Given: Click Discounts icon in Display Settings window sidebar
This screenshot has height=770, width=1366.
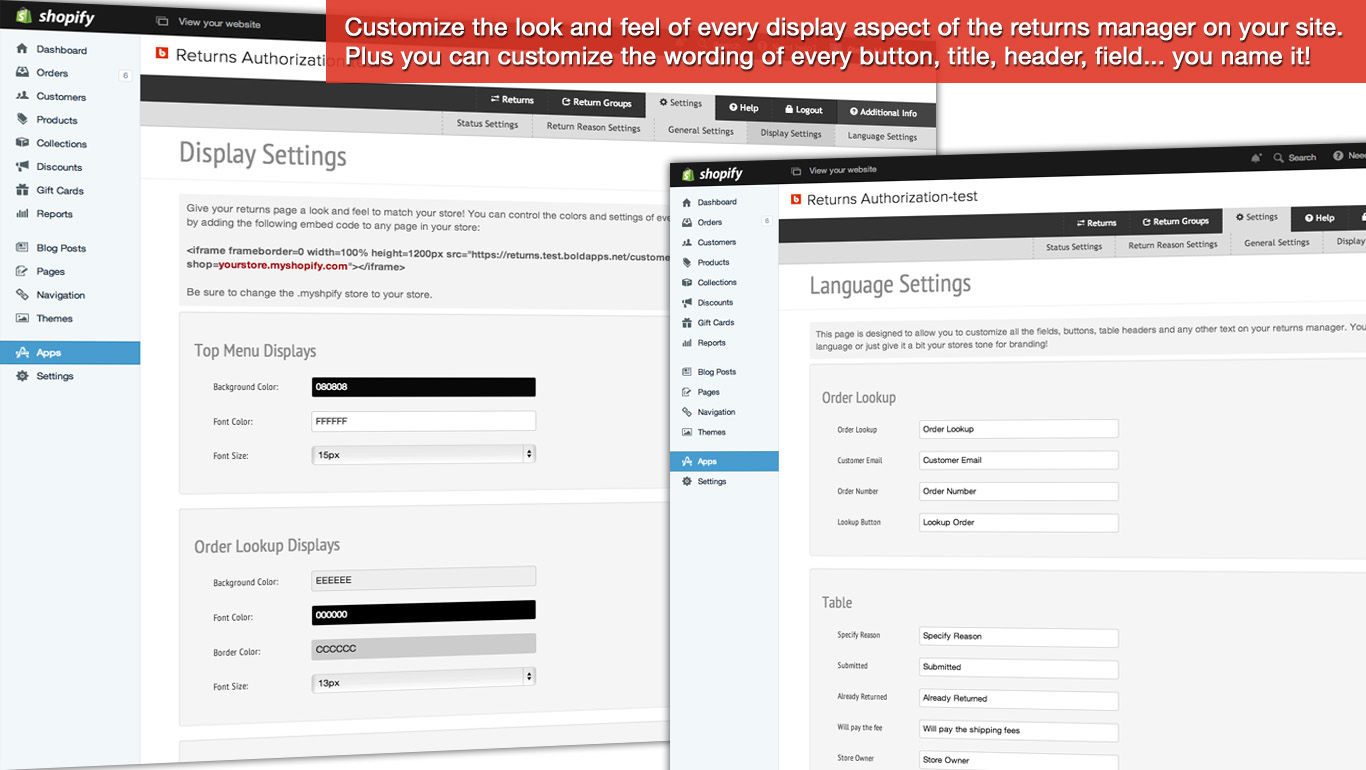Looking at the screenshot, I should coord(22,166).
